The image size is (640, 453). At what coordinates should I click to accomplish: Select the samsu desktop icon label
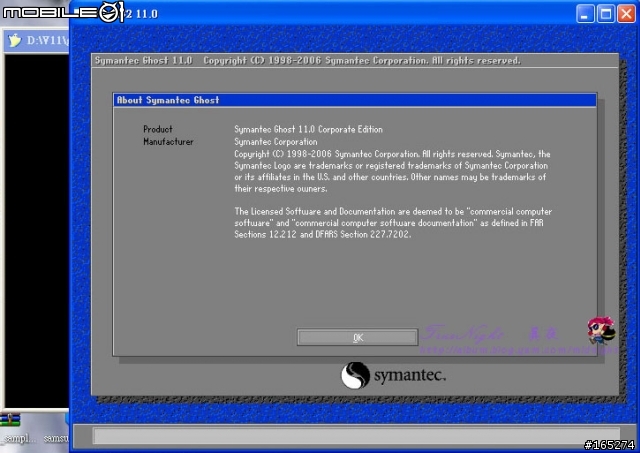56,438
